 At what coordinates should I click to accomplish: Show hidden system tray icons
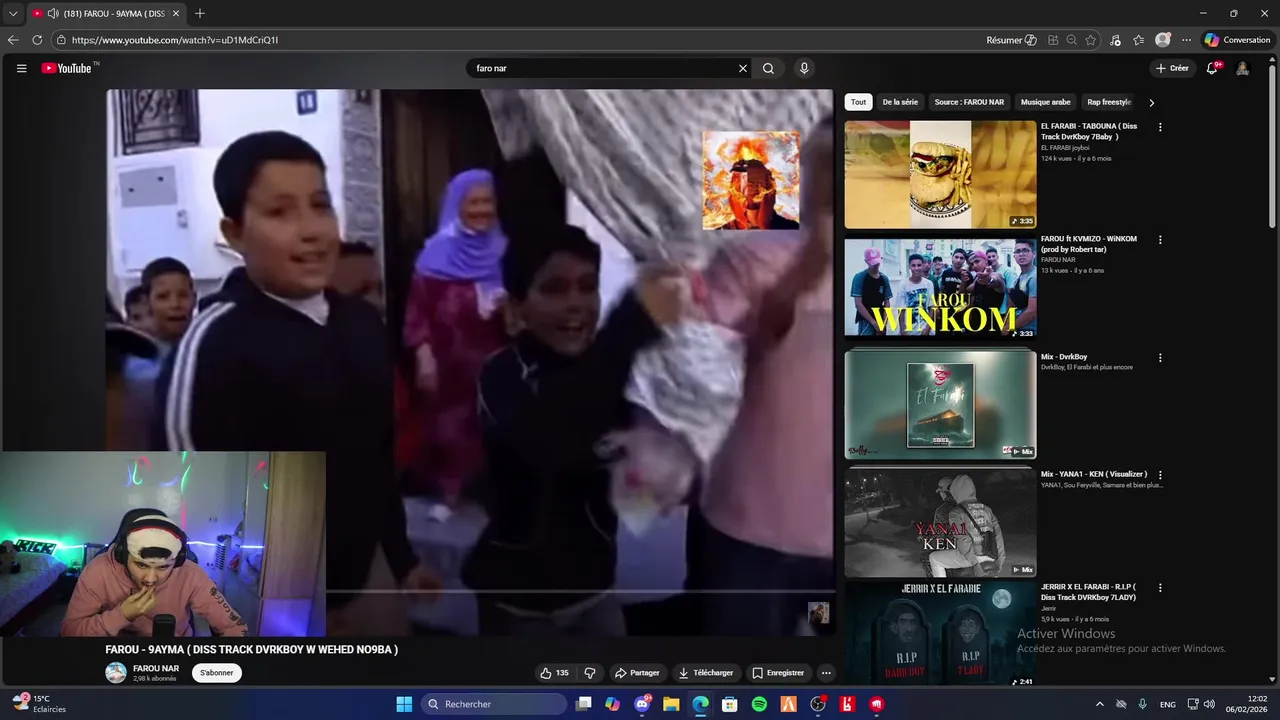pos(1100,704)
